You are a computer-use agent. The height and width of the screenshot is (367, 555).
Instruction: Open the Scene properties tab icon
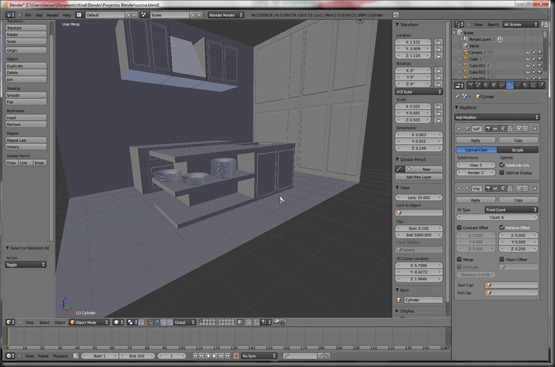[x=478, y=85]
